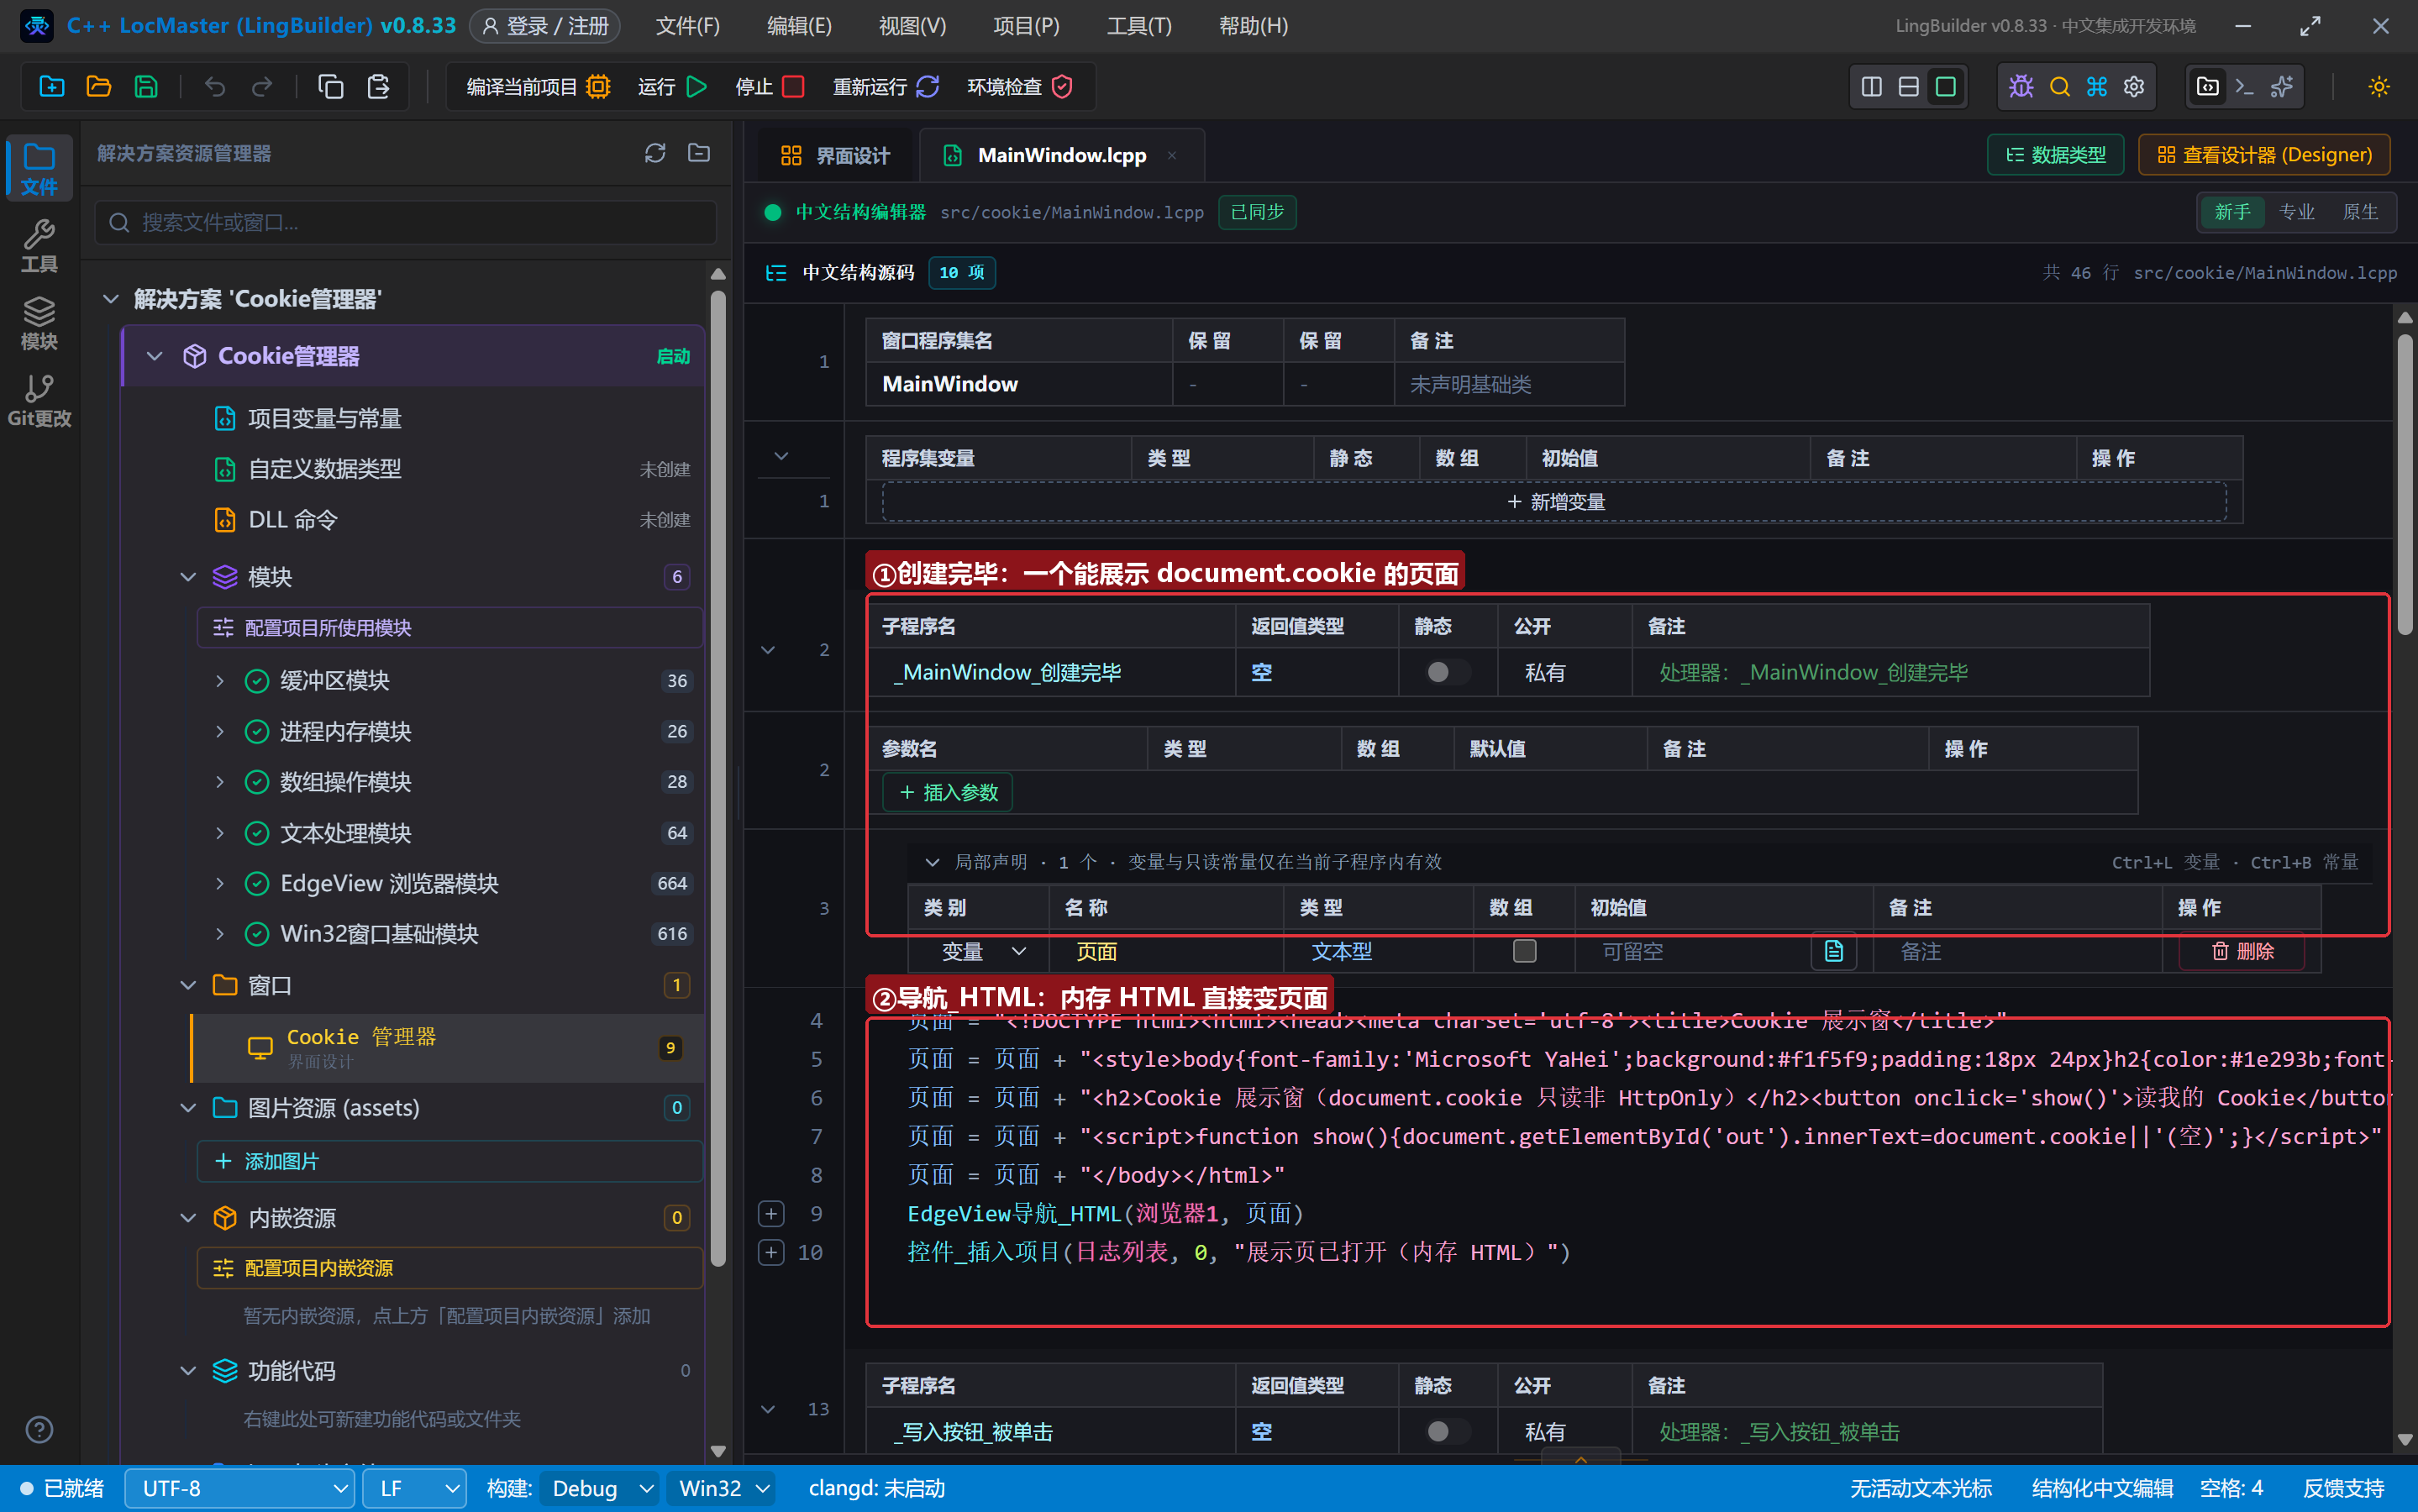2418x1512 pixels.
Task: Open the Debug build configuration dropdown
Action: coord(600,1488)
